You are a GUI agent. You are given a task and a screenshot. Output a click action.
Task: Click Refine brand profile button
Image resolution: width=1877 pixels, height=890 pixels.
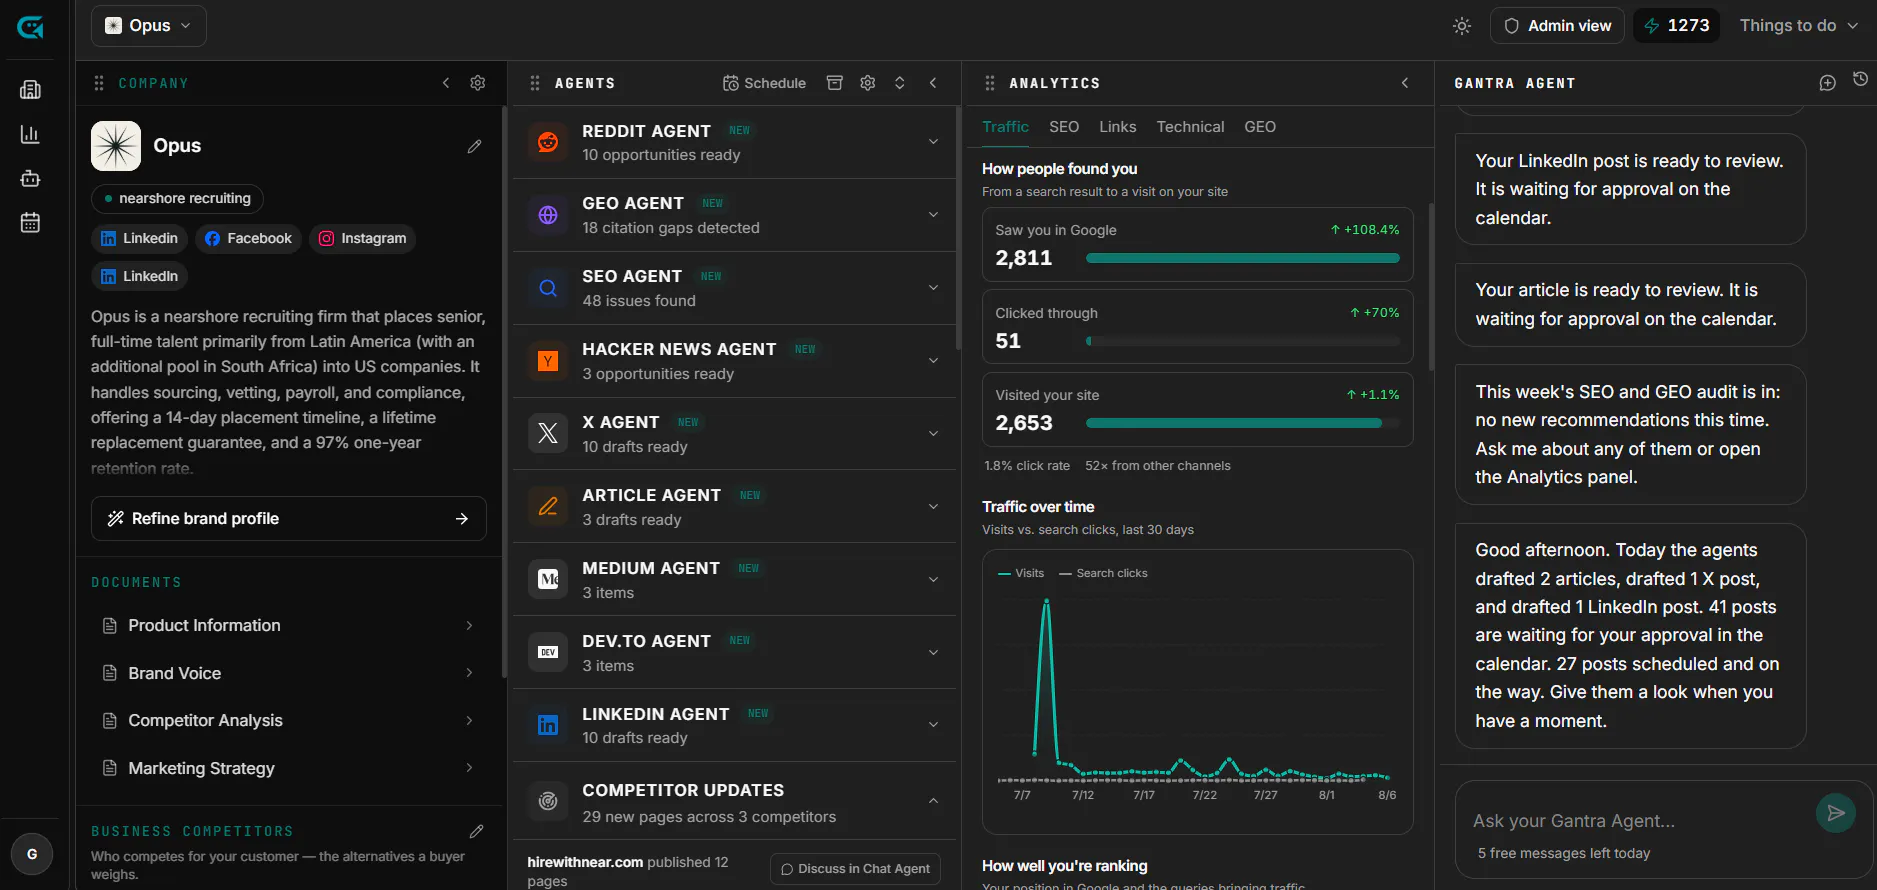click(289, 519)
